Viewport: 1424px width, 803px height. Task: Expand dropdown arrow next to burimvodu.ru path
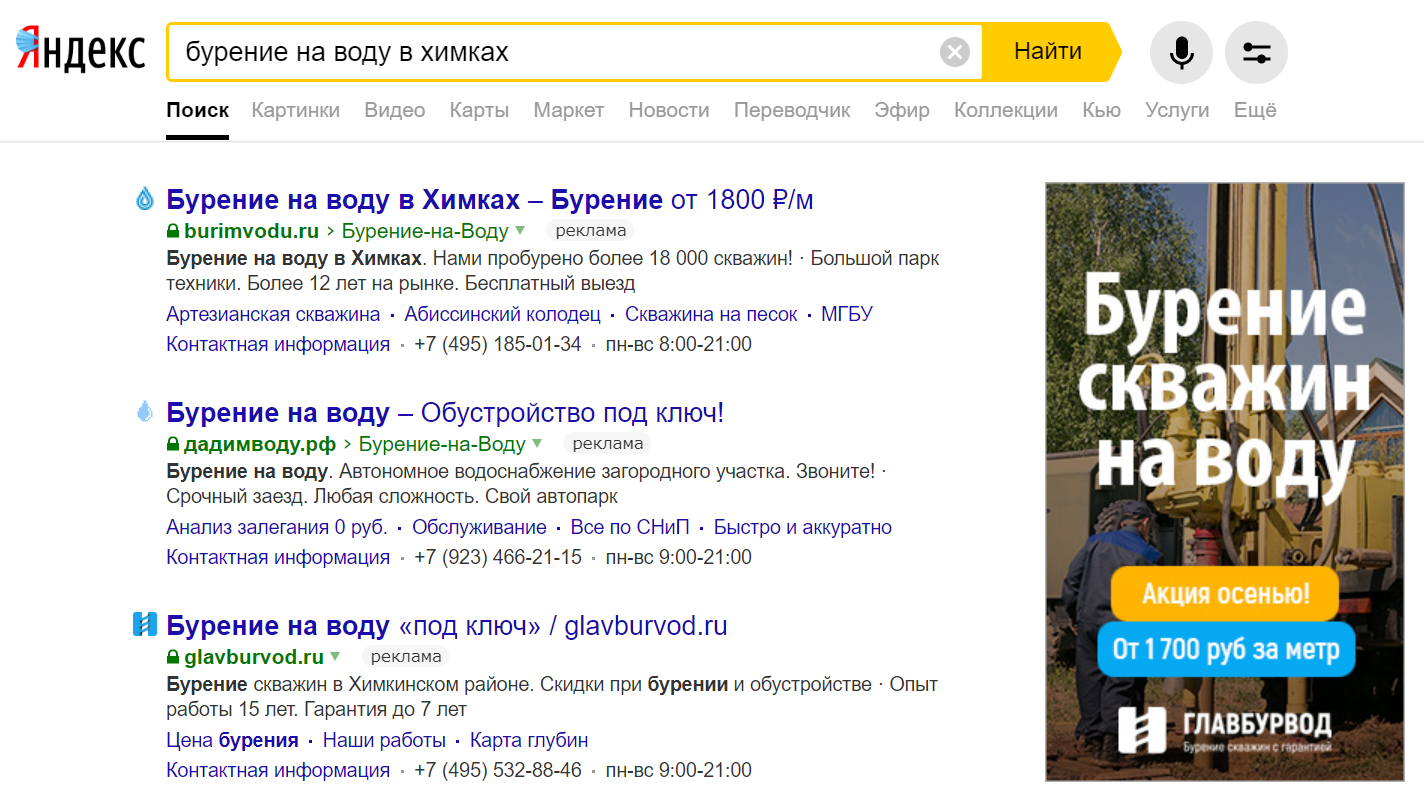pyautogui.click(x=520, y=231)
